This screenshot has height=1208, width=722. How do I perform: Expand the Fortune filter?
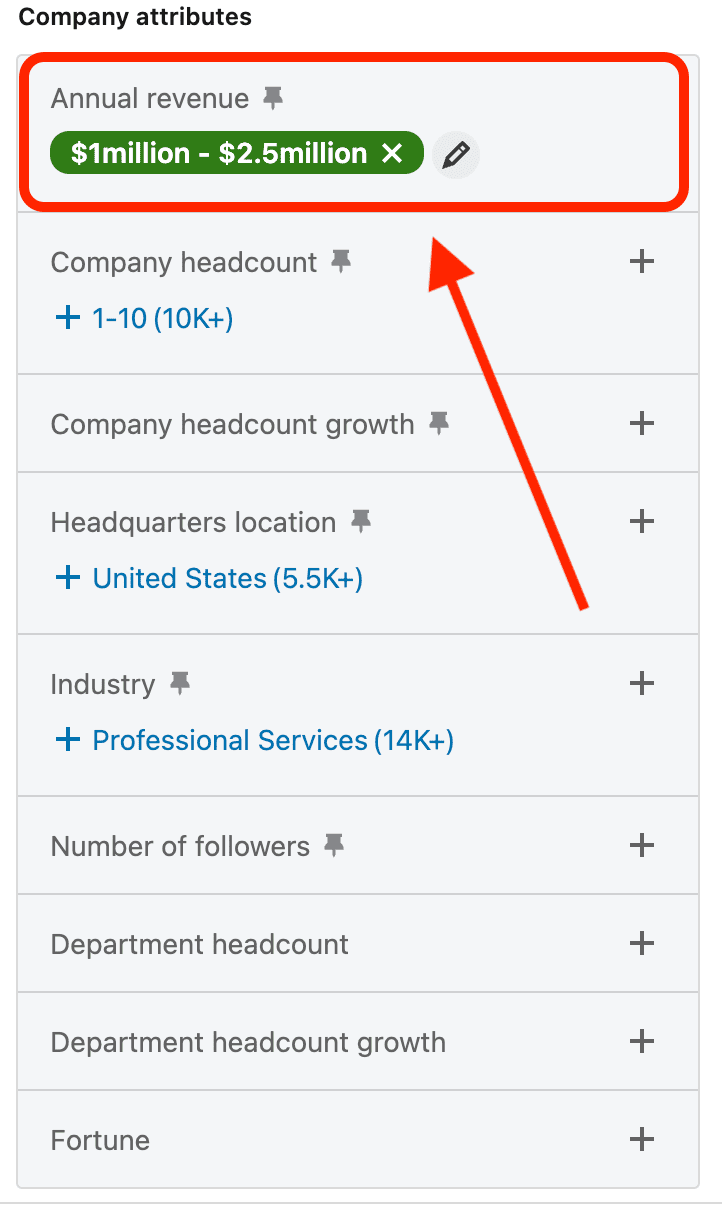pyautogui.click(x=641, y=1140)
